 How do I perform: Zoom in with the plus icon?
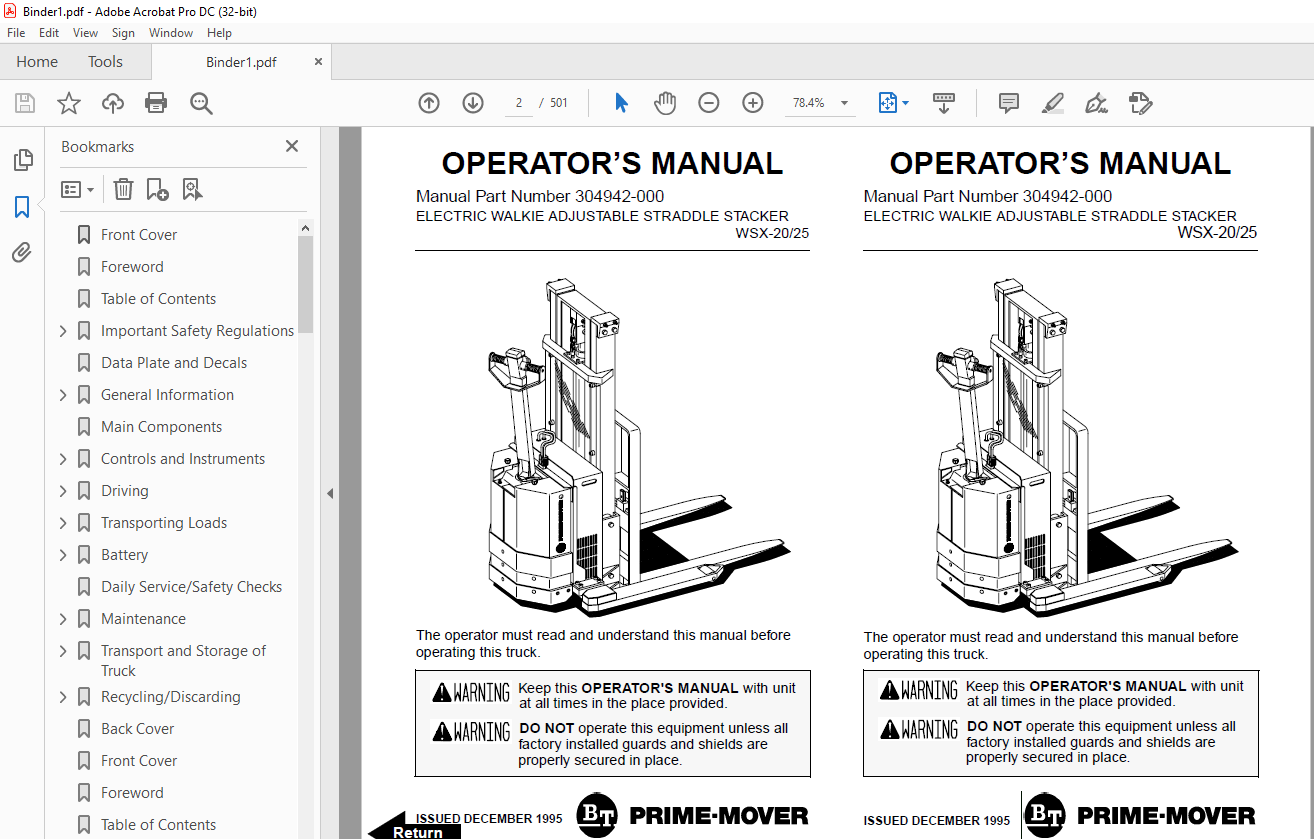click(753, 103)
